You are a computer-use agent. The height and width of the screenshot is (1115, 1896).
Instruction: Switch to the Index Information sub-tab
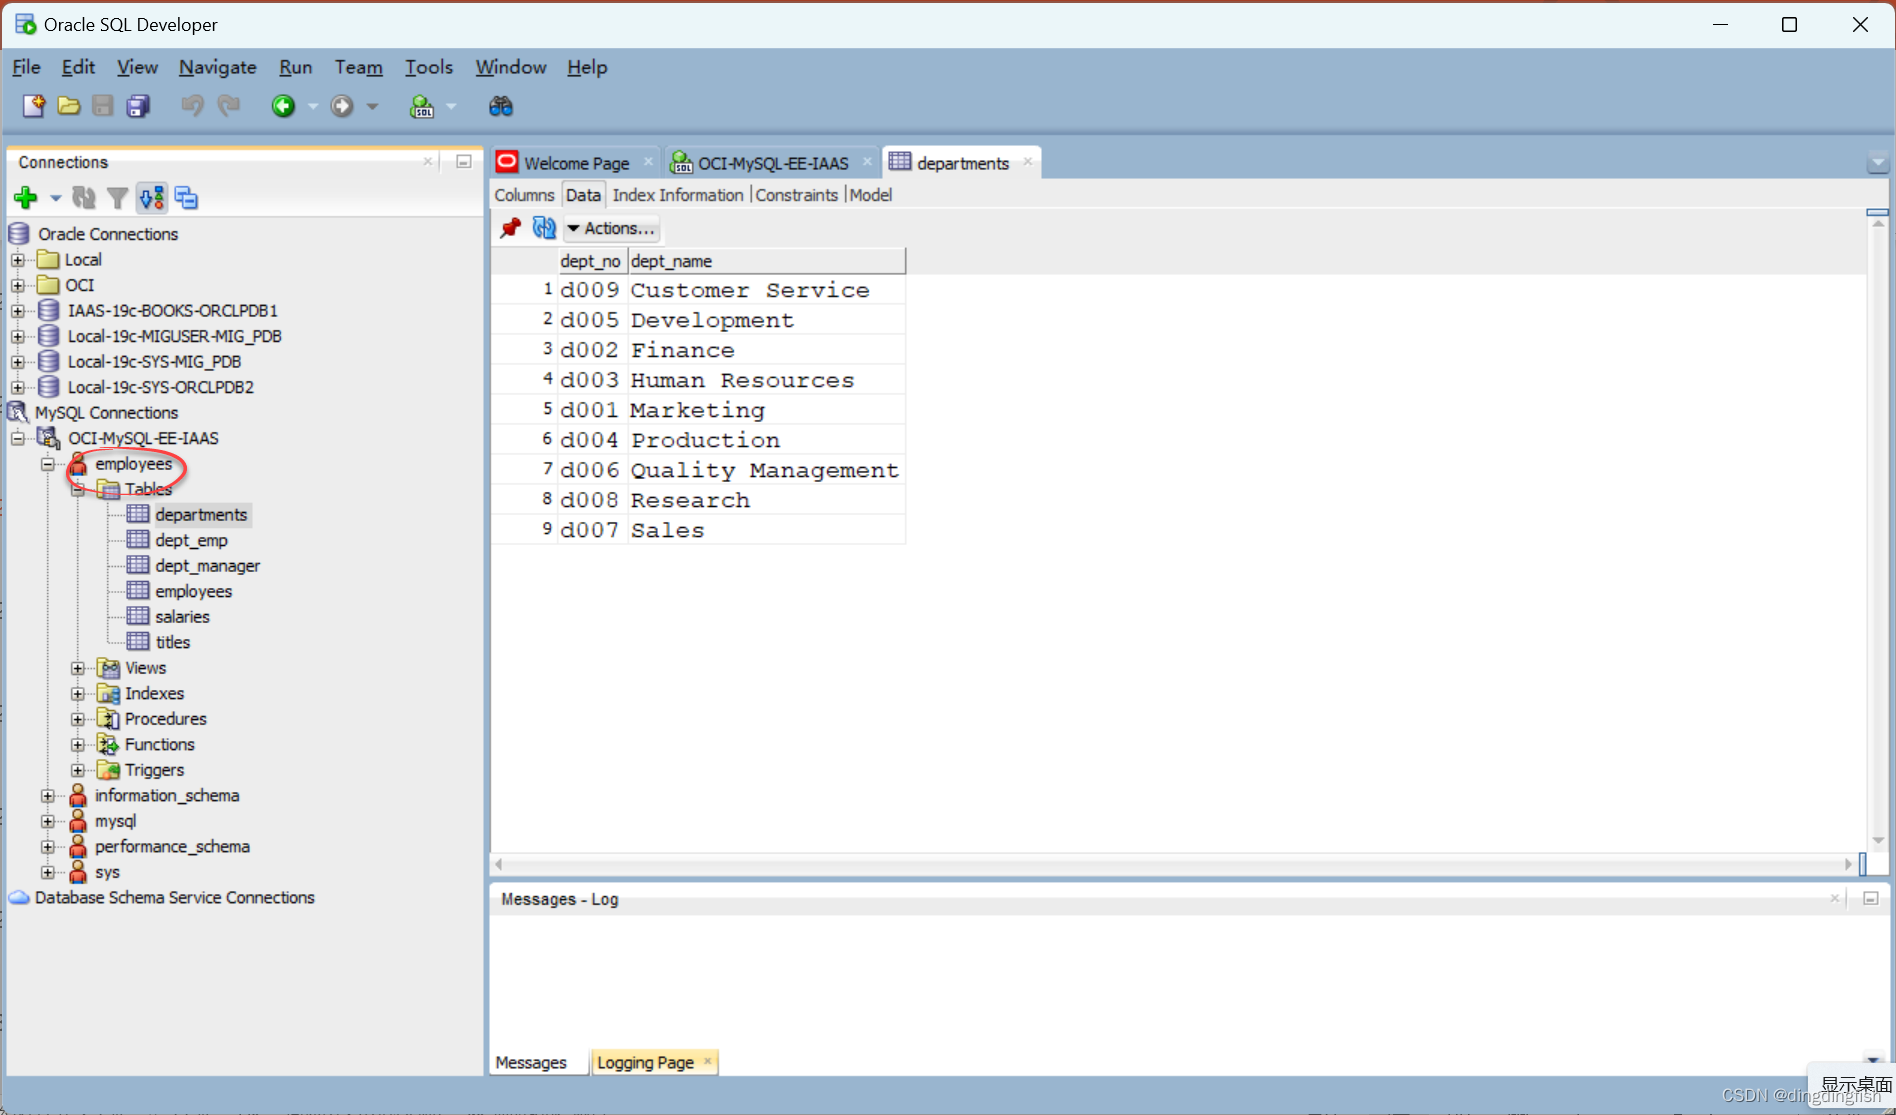click(678, 195)
